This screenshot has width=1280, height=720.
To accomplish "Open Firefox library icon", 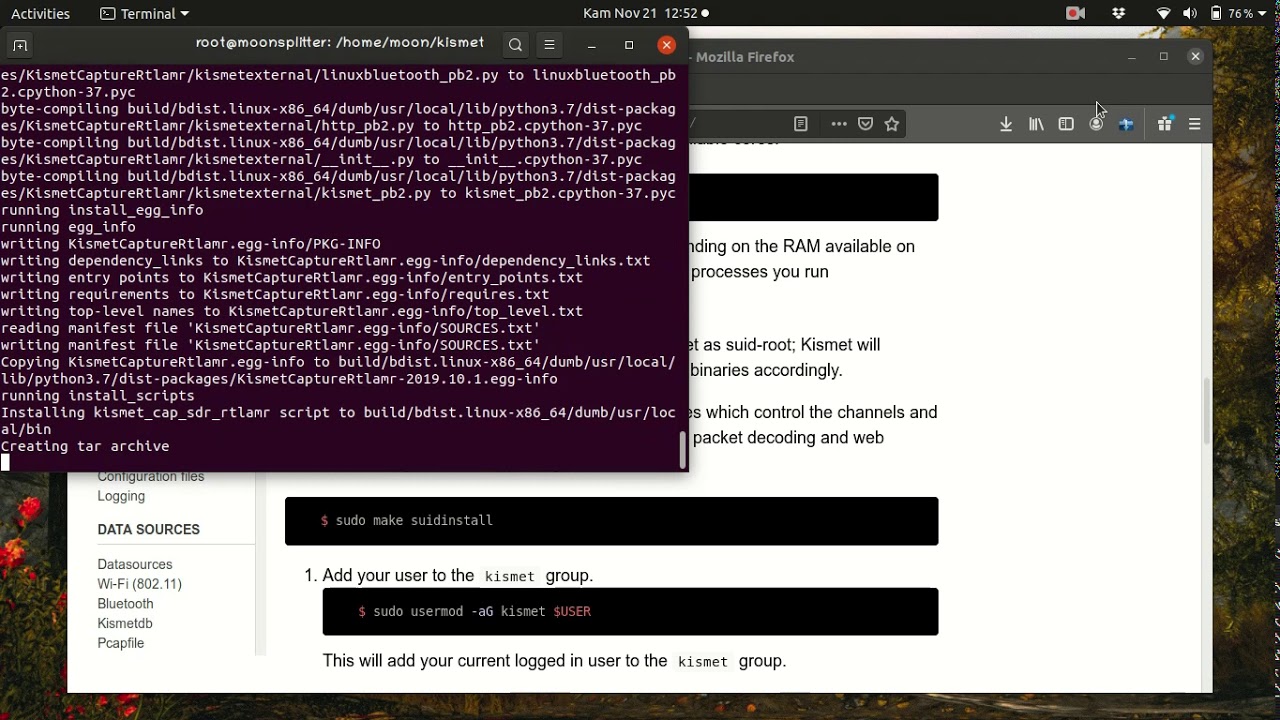I will click(1036, 124).
